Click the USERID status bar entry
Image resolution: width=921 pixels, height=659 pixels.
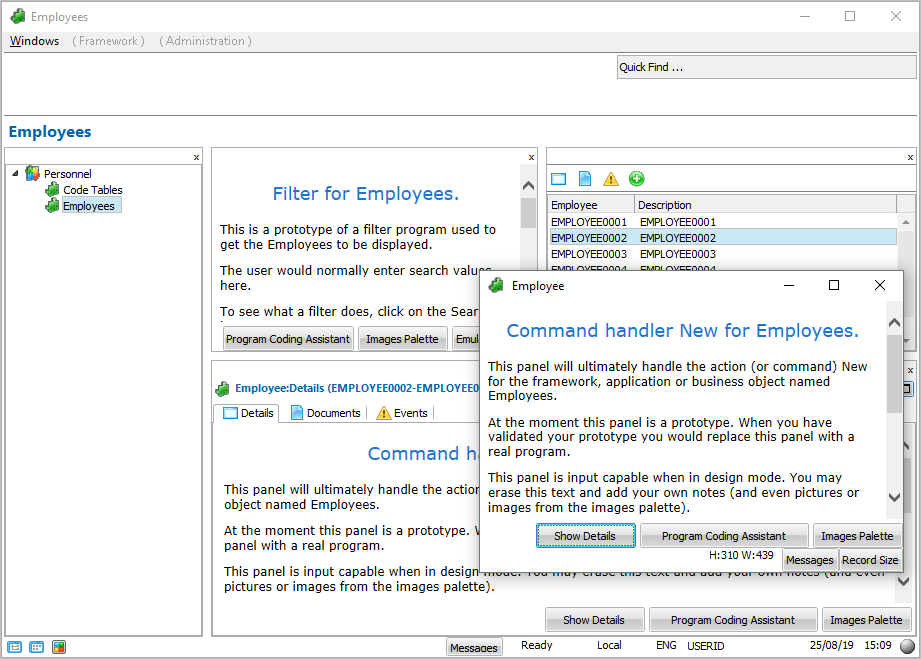705,646
